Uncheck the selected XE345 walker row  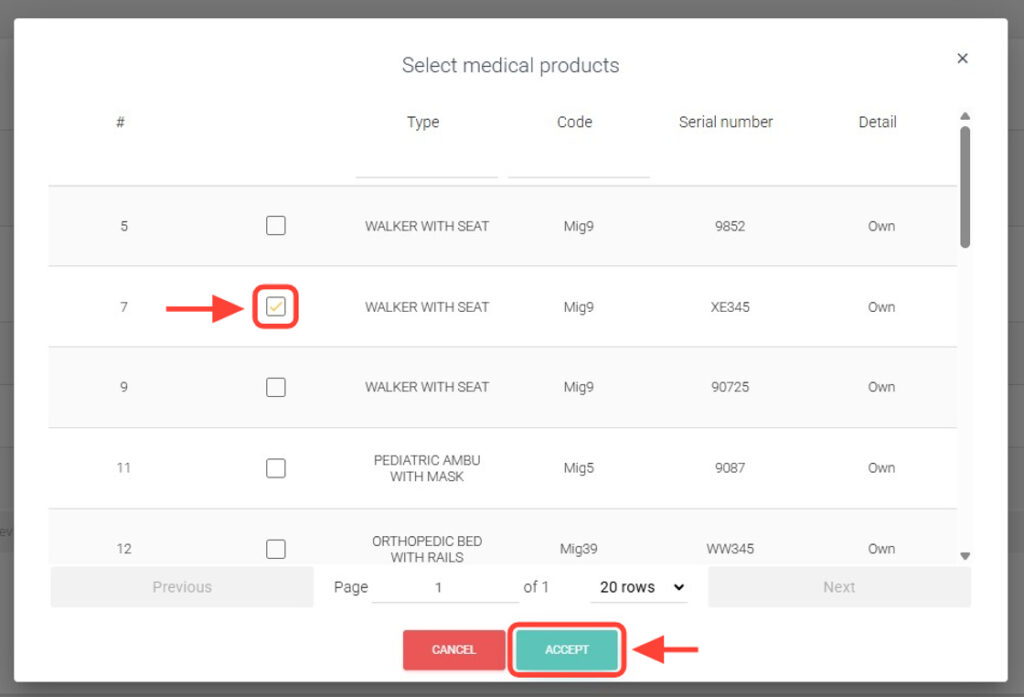(x=276, y=307)
